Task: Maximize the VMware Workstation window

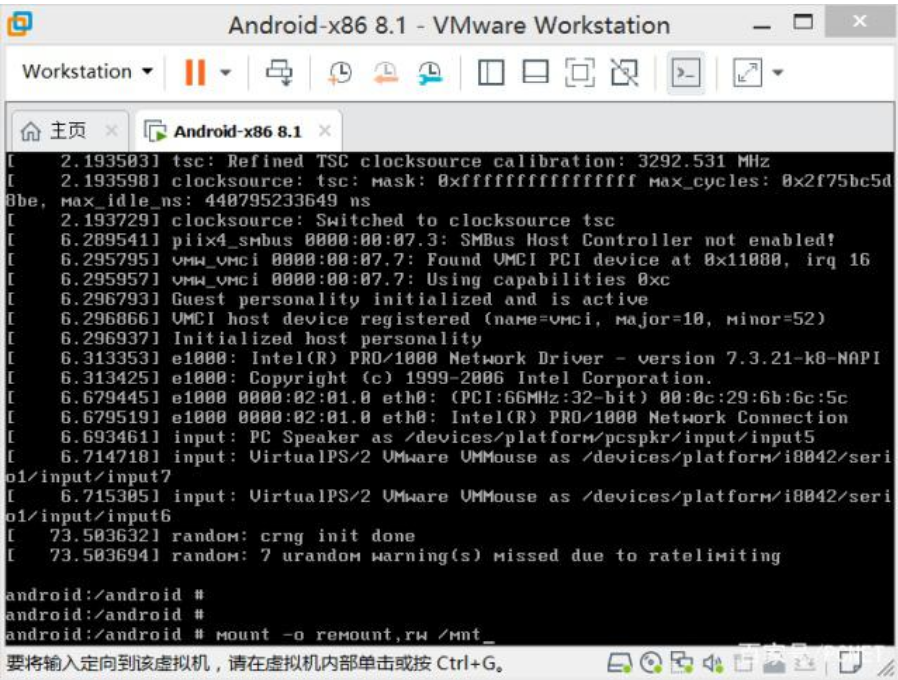Action: point(803,22)
